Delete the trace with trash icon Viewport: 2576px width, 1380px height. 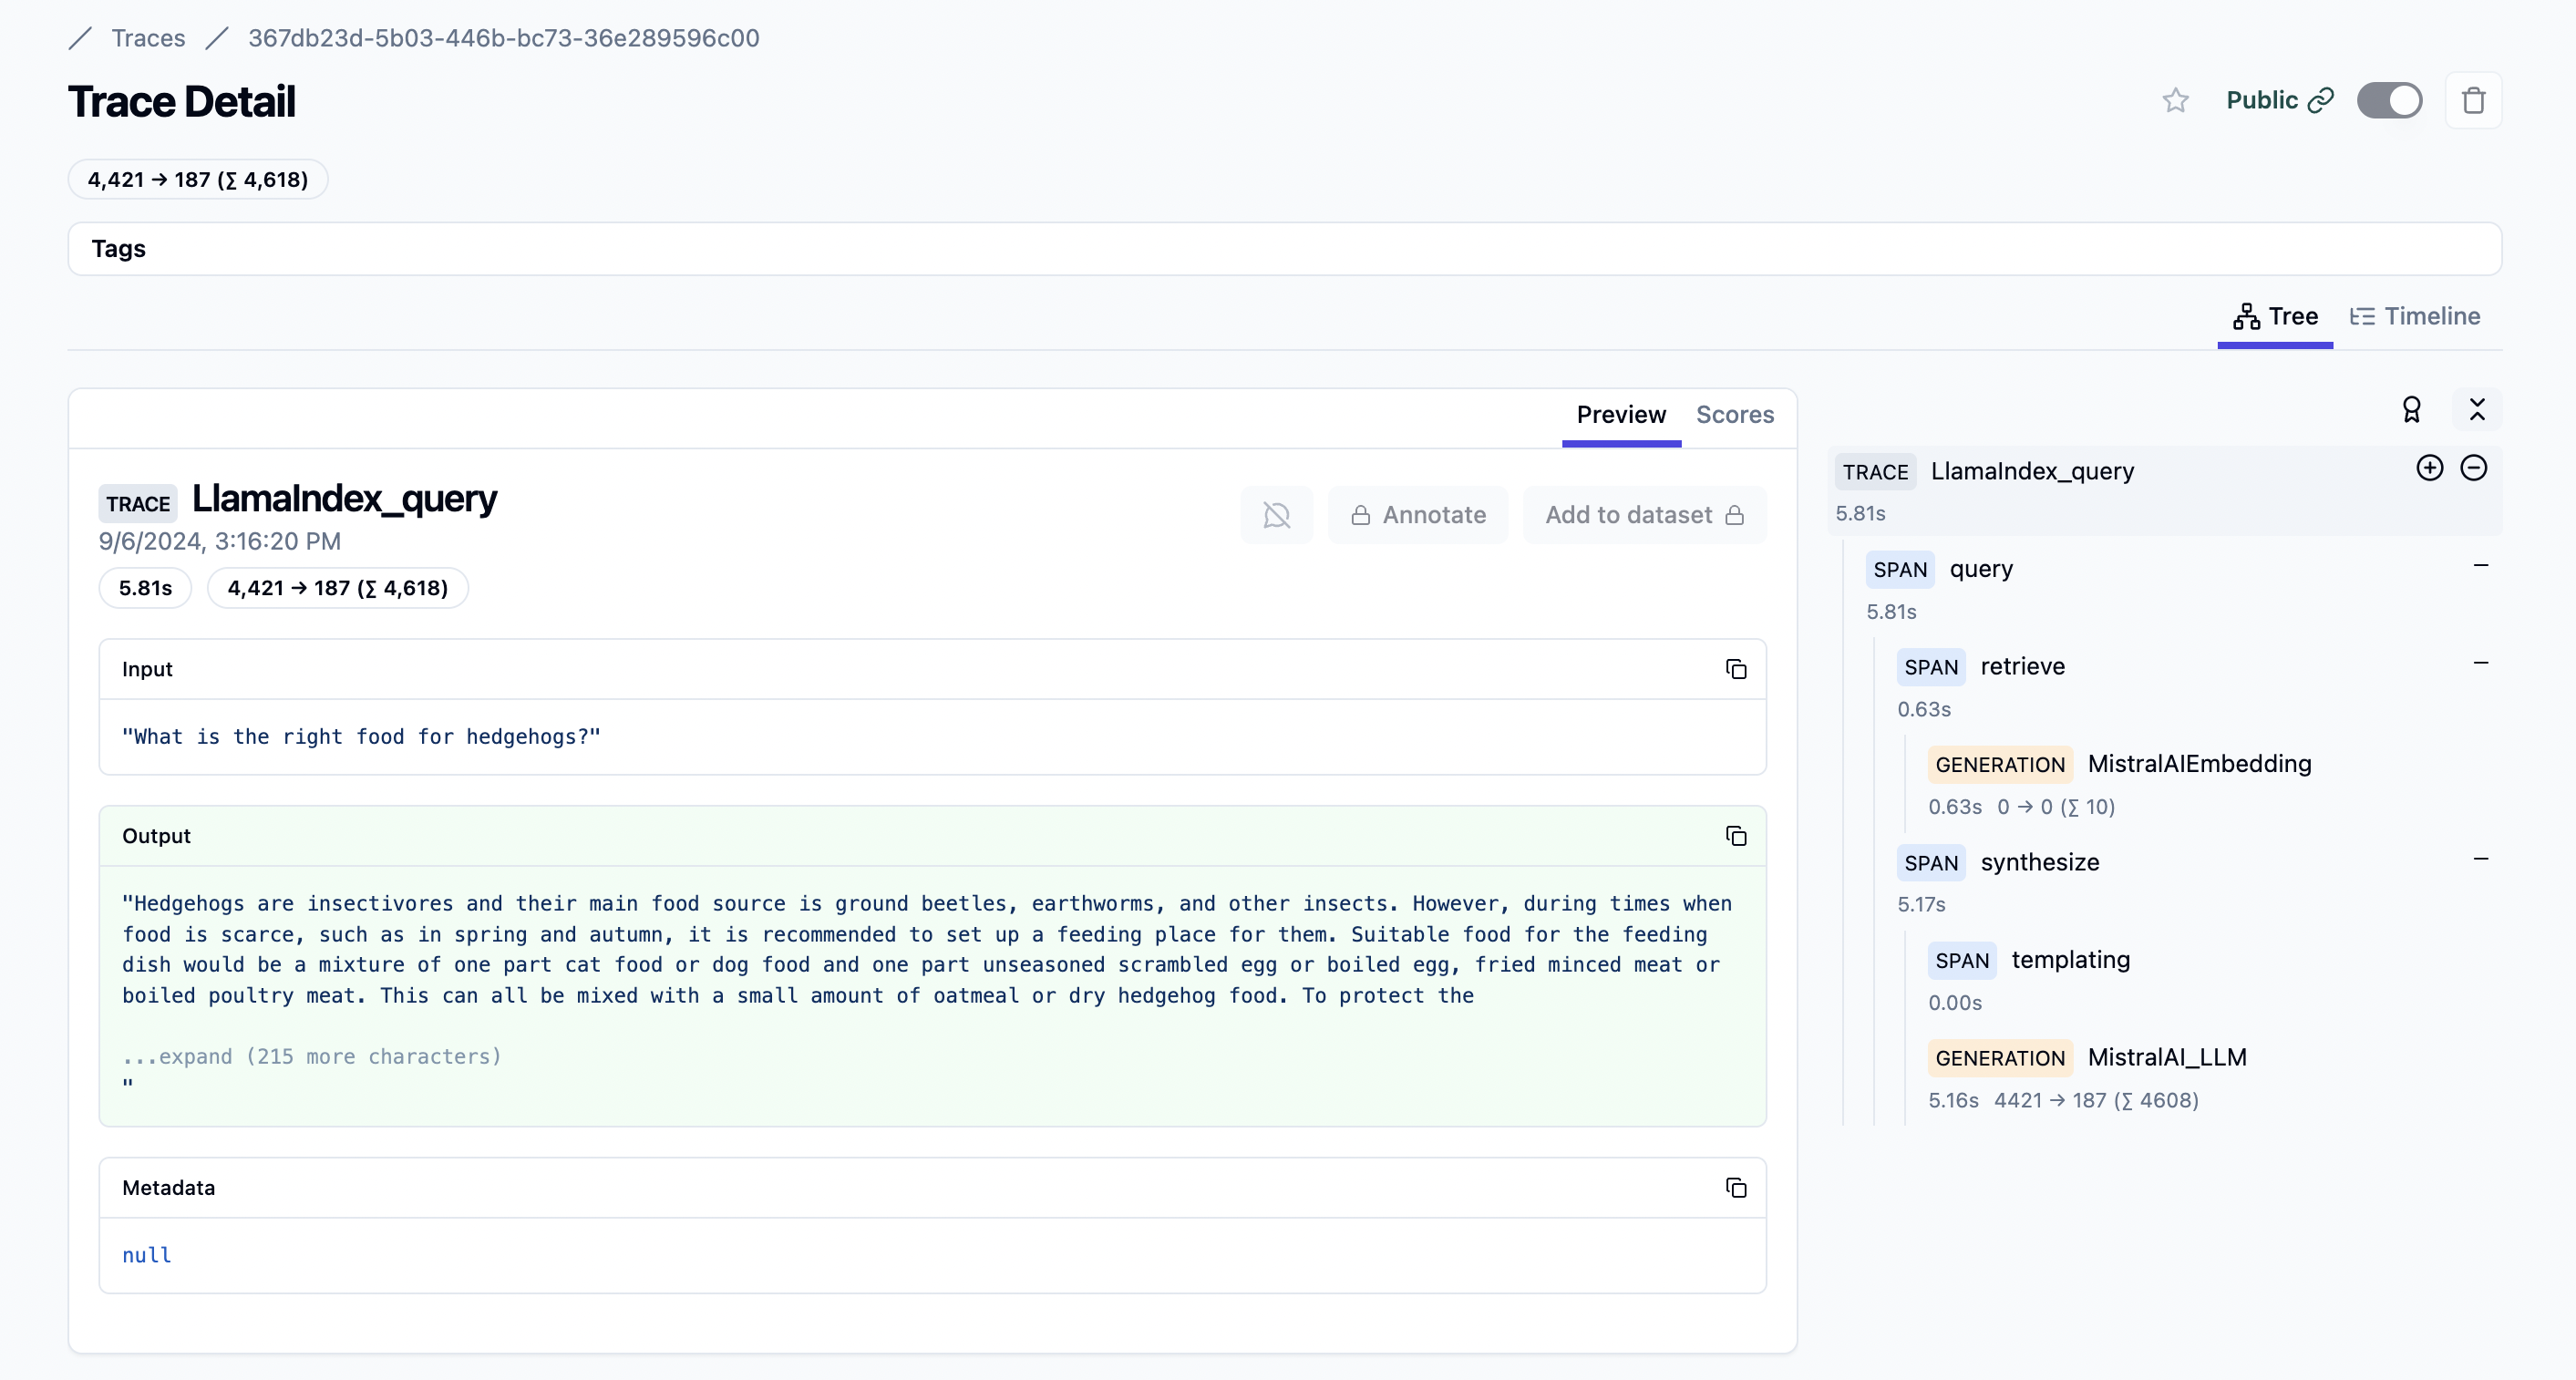click(x=2473, y=101)
